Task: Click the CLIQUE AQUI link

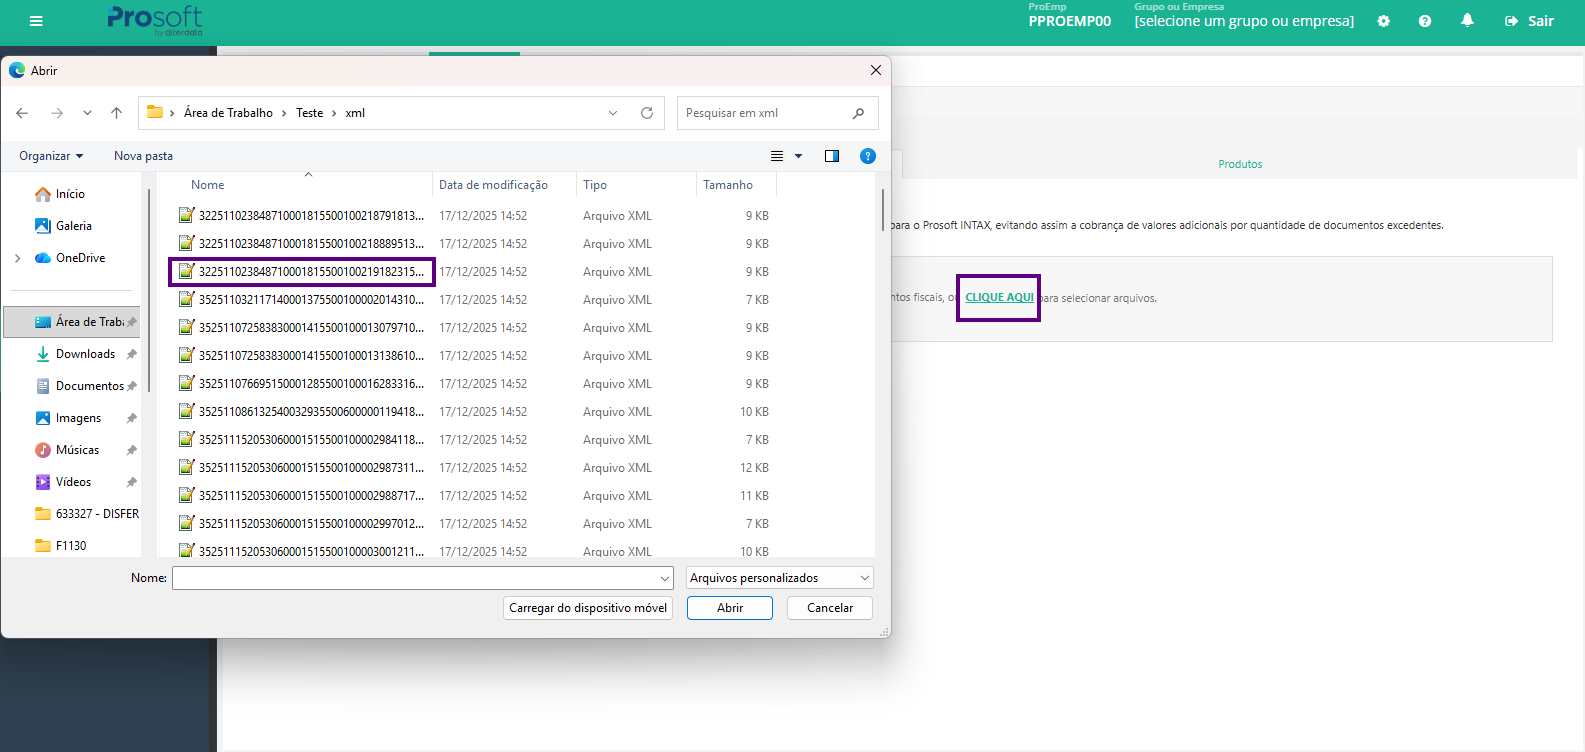Action: (998, 298)
